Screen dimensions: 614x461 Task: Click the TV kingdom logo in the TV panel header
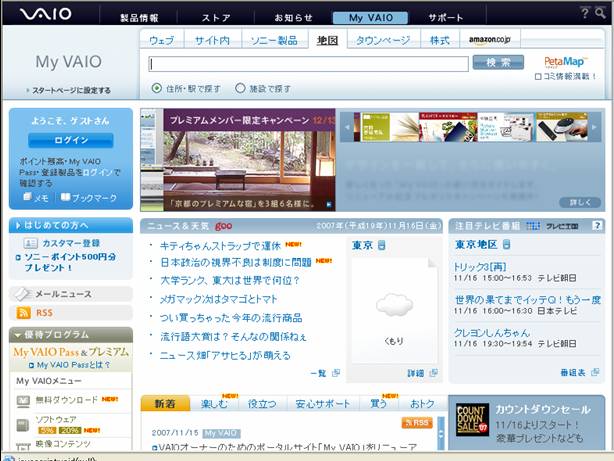pyautogui.click(x=552, y=226)
